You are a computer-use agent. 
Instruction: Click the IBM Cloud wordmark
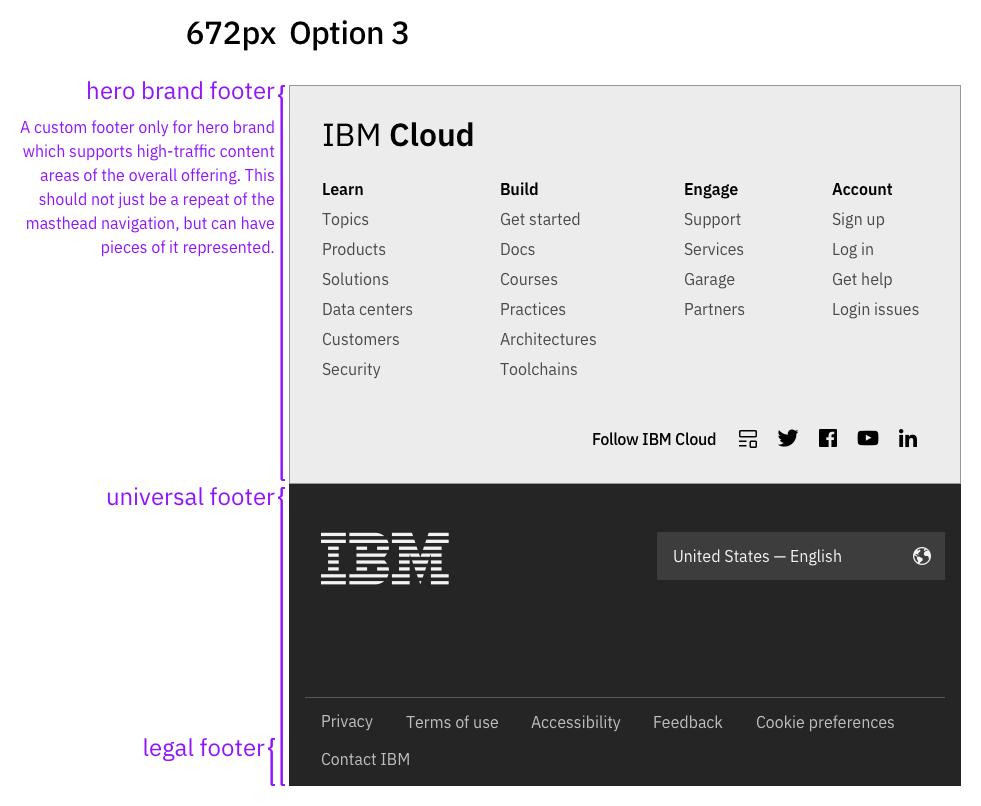(x=397, y=134)
